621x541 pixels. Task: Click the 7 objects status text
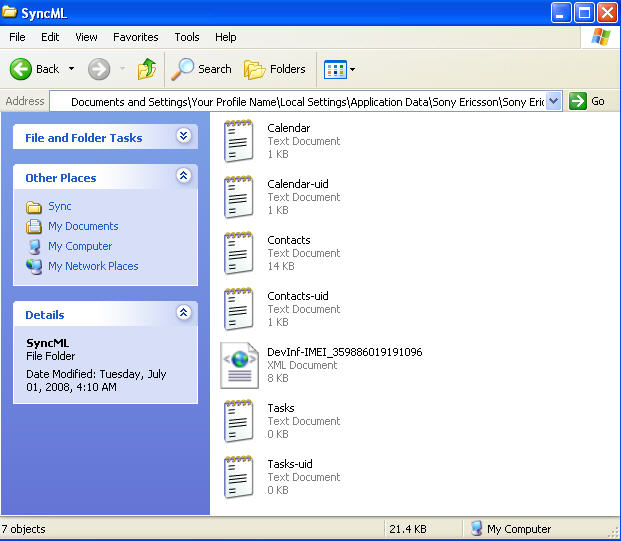click(x=23, y=529)
